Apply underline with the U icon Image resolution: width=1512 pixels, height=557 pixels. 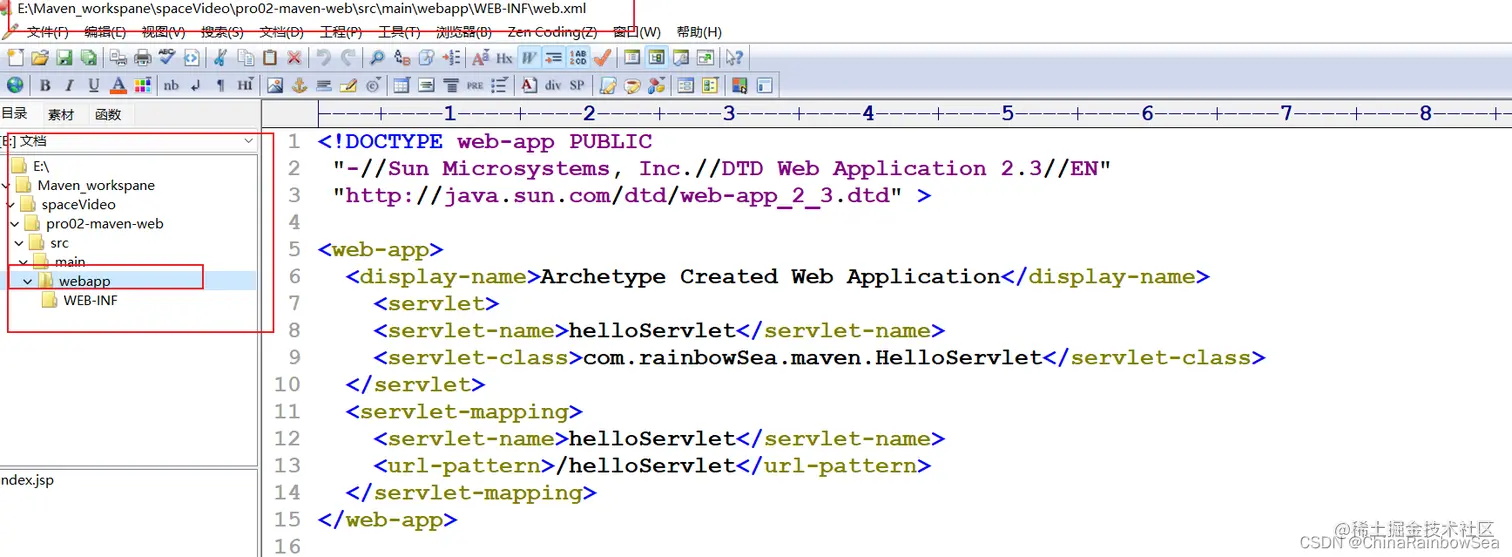[x=93, y=85]
